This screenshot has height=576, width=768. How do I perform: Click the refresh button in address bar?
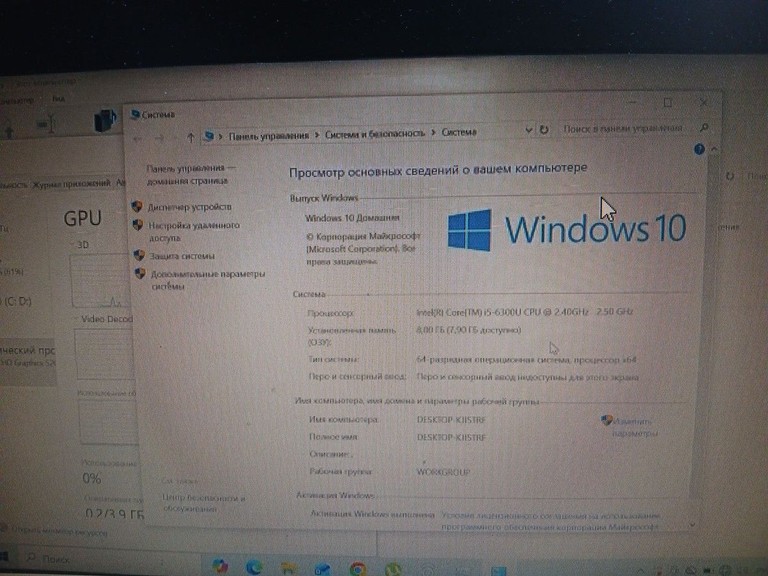pyautogui.click(x=544, y=130)
